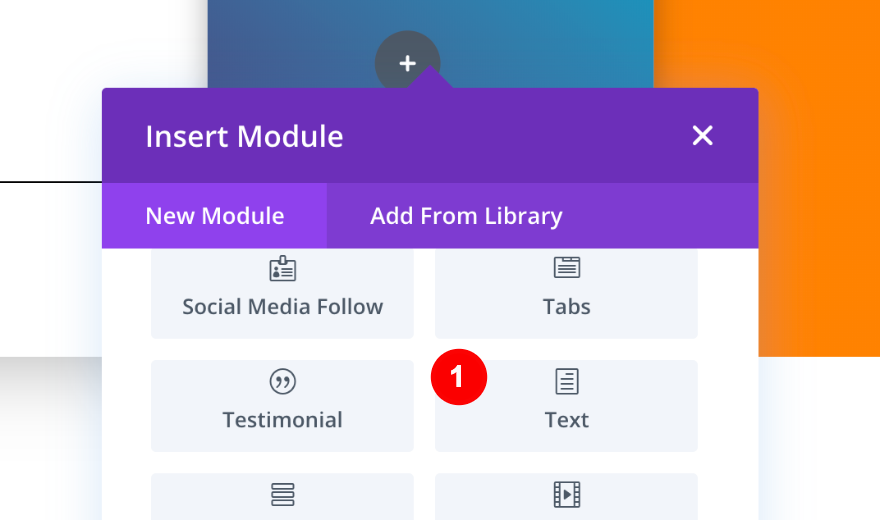Close the Insert Module dialog
Viewport: 880px width, 520px height.
(703, 136)
